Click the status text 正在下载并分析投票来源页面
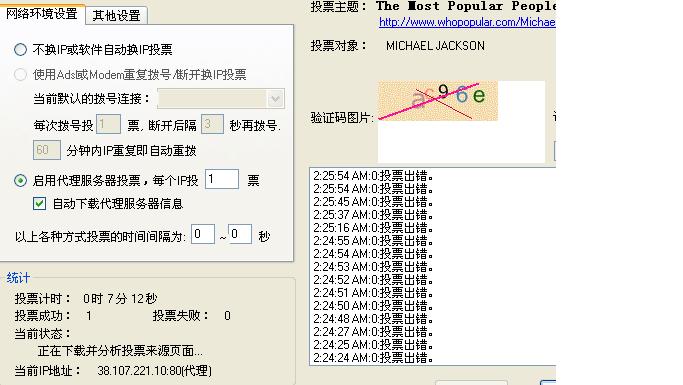Viewport: 683px width, 385px height. click(x=120, y=351)
